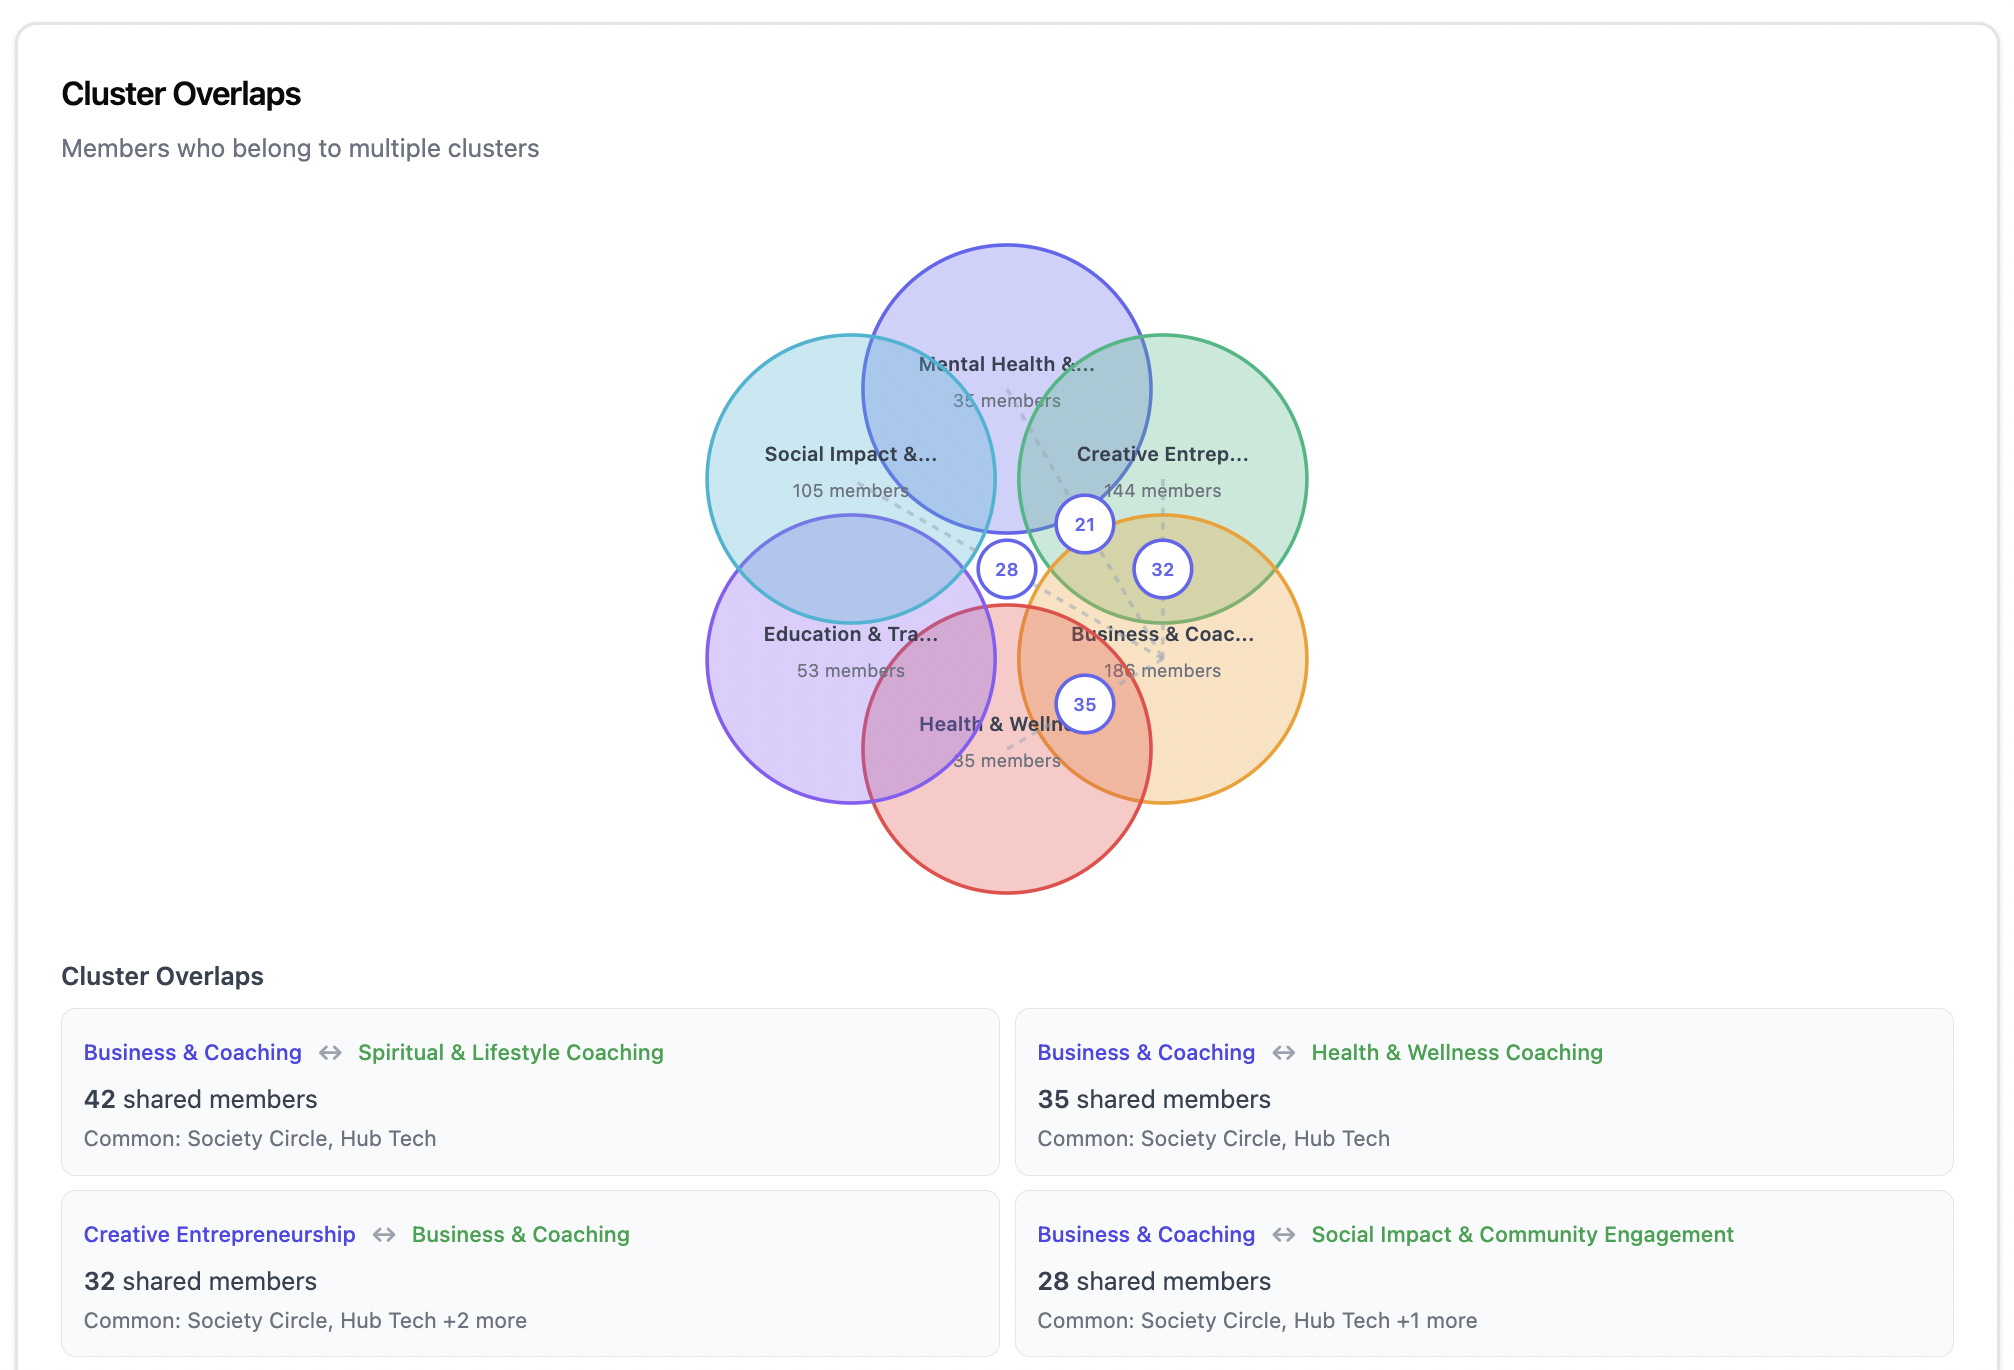2014x1370 pixels.
Task: Click the overlap badge showing 28
Action: [x=1006, y=569]
